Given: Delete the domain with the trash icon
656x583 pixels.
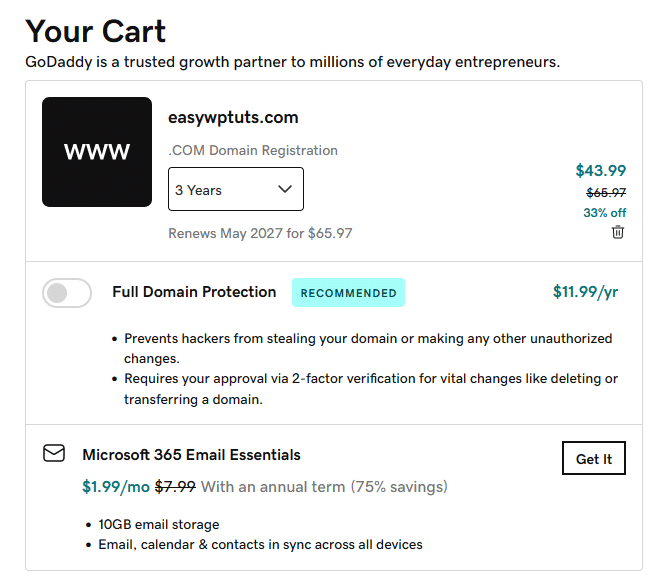Looking at the screenshot, I should point(618,232).
